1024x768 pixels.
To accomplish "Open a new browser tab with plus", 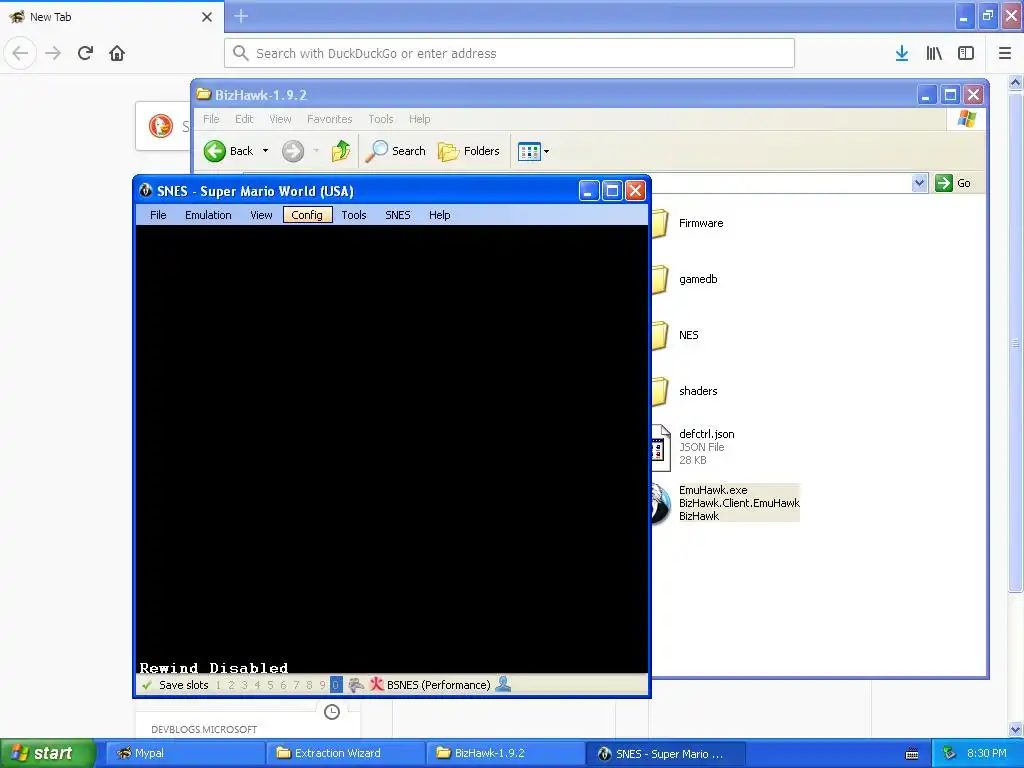I will point(241,16).
